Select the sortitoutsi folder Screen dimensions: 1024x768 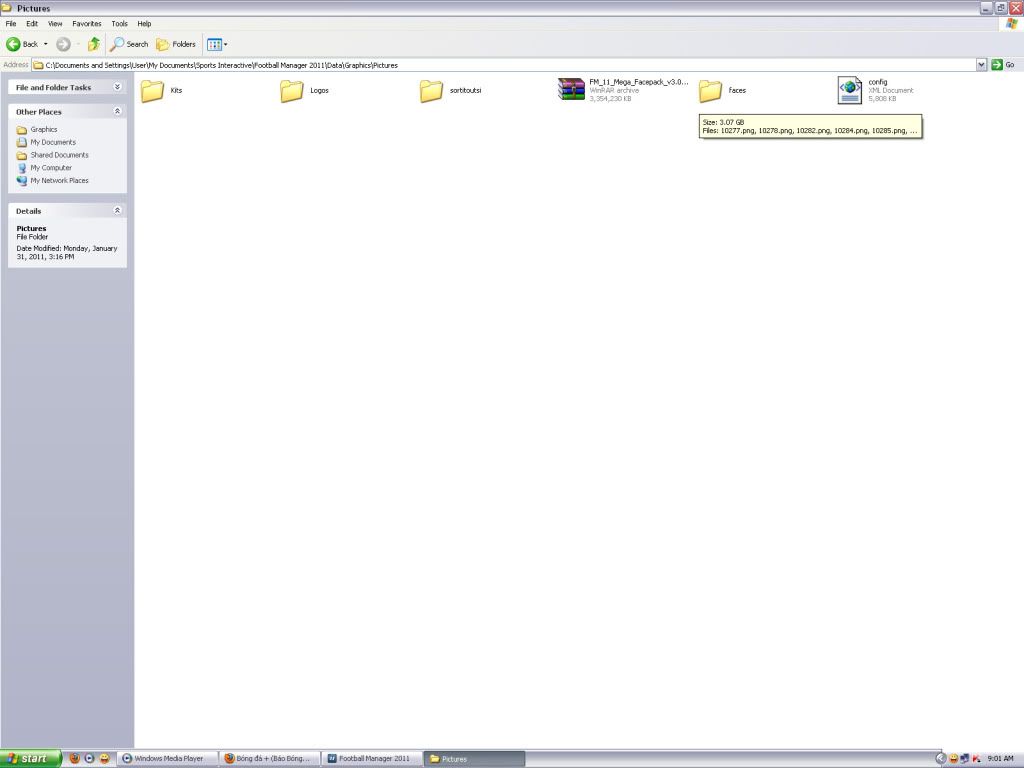[x=451, y=91]
